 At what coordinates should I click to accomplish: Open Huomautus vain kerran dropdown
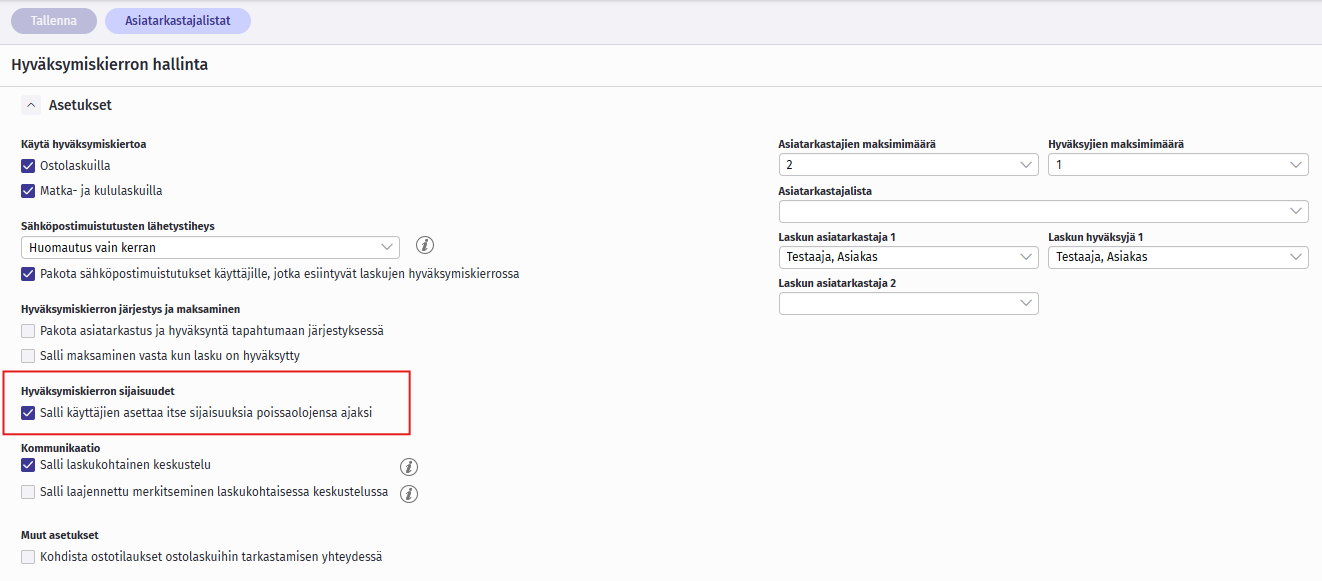(x=210, y=247)
